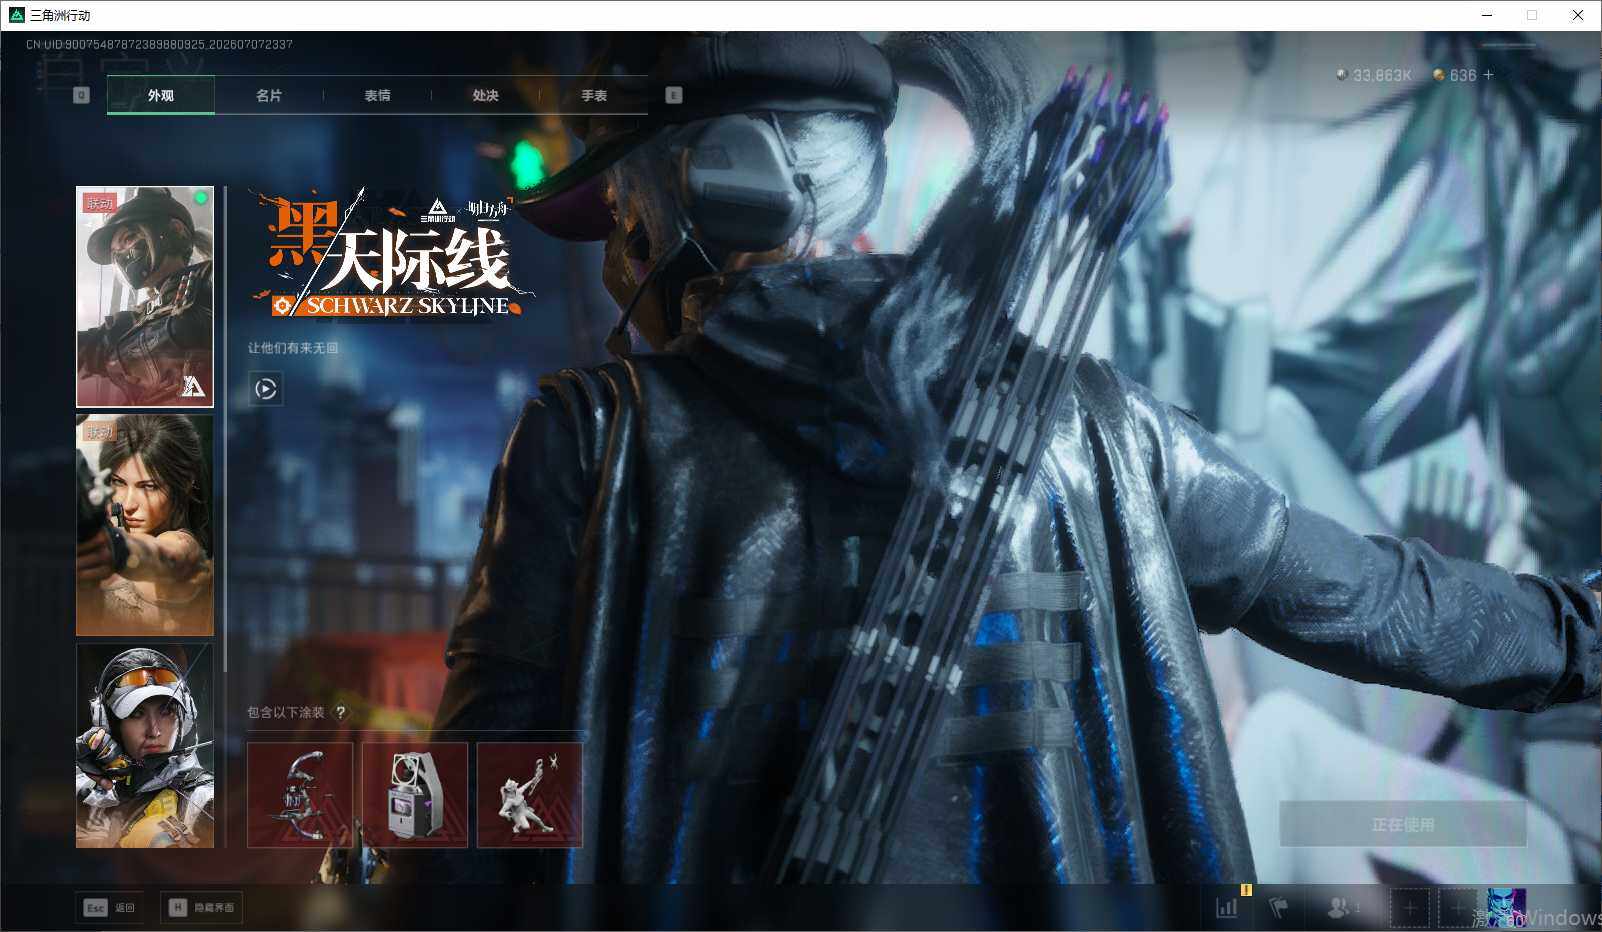Click the 636 gold currency balance
The height and width of the screenshot is (932, 1602).
coord(1456,75)
